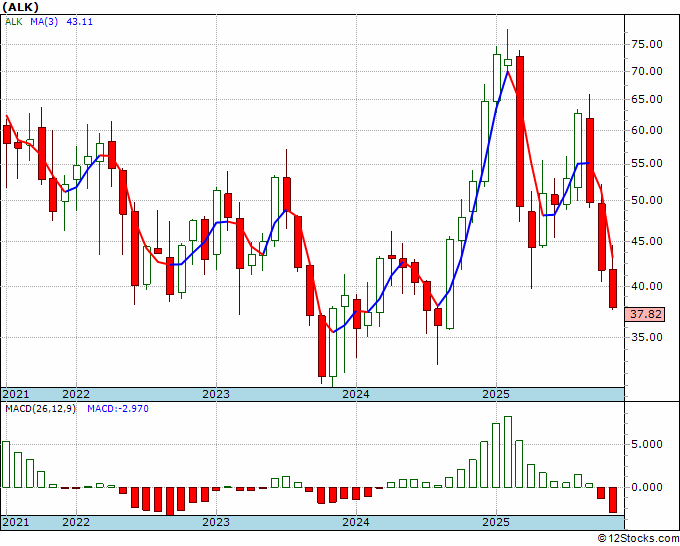This screenshot has height=546, width=680.
Task: Click the 2025 label on price chart axis
Action: pos(496,394)
